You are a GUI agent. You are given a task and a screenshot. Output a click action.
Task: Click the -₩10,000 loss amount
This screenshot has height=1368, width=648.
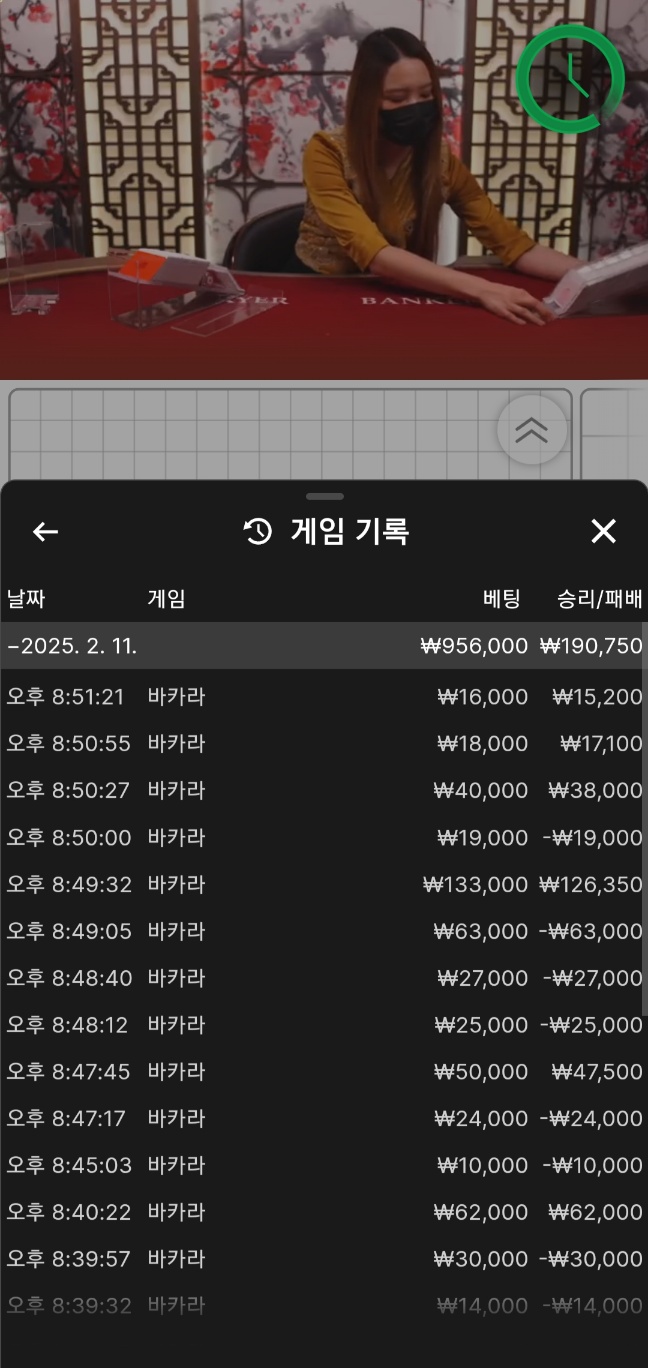point(593,1166)
